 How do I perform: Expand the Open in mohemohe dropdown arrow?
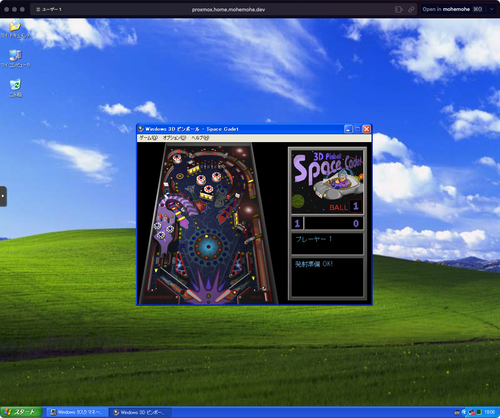[x=492, y=9]
